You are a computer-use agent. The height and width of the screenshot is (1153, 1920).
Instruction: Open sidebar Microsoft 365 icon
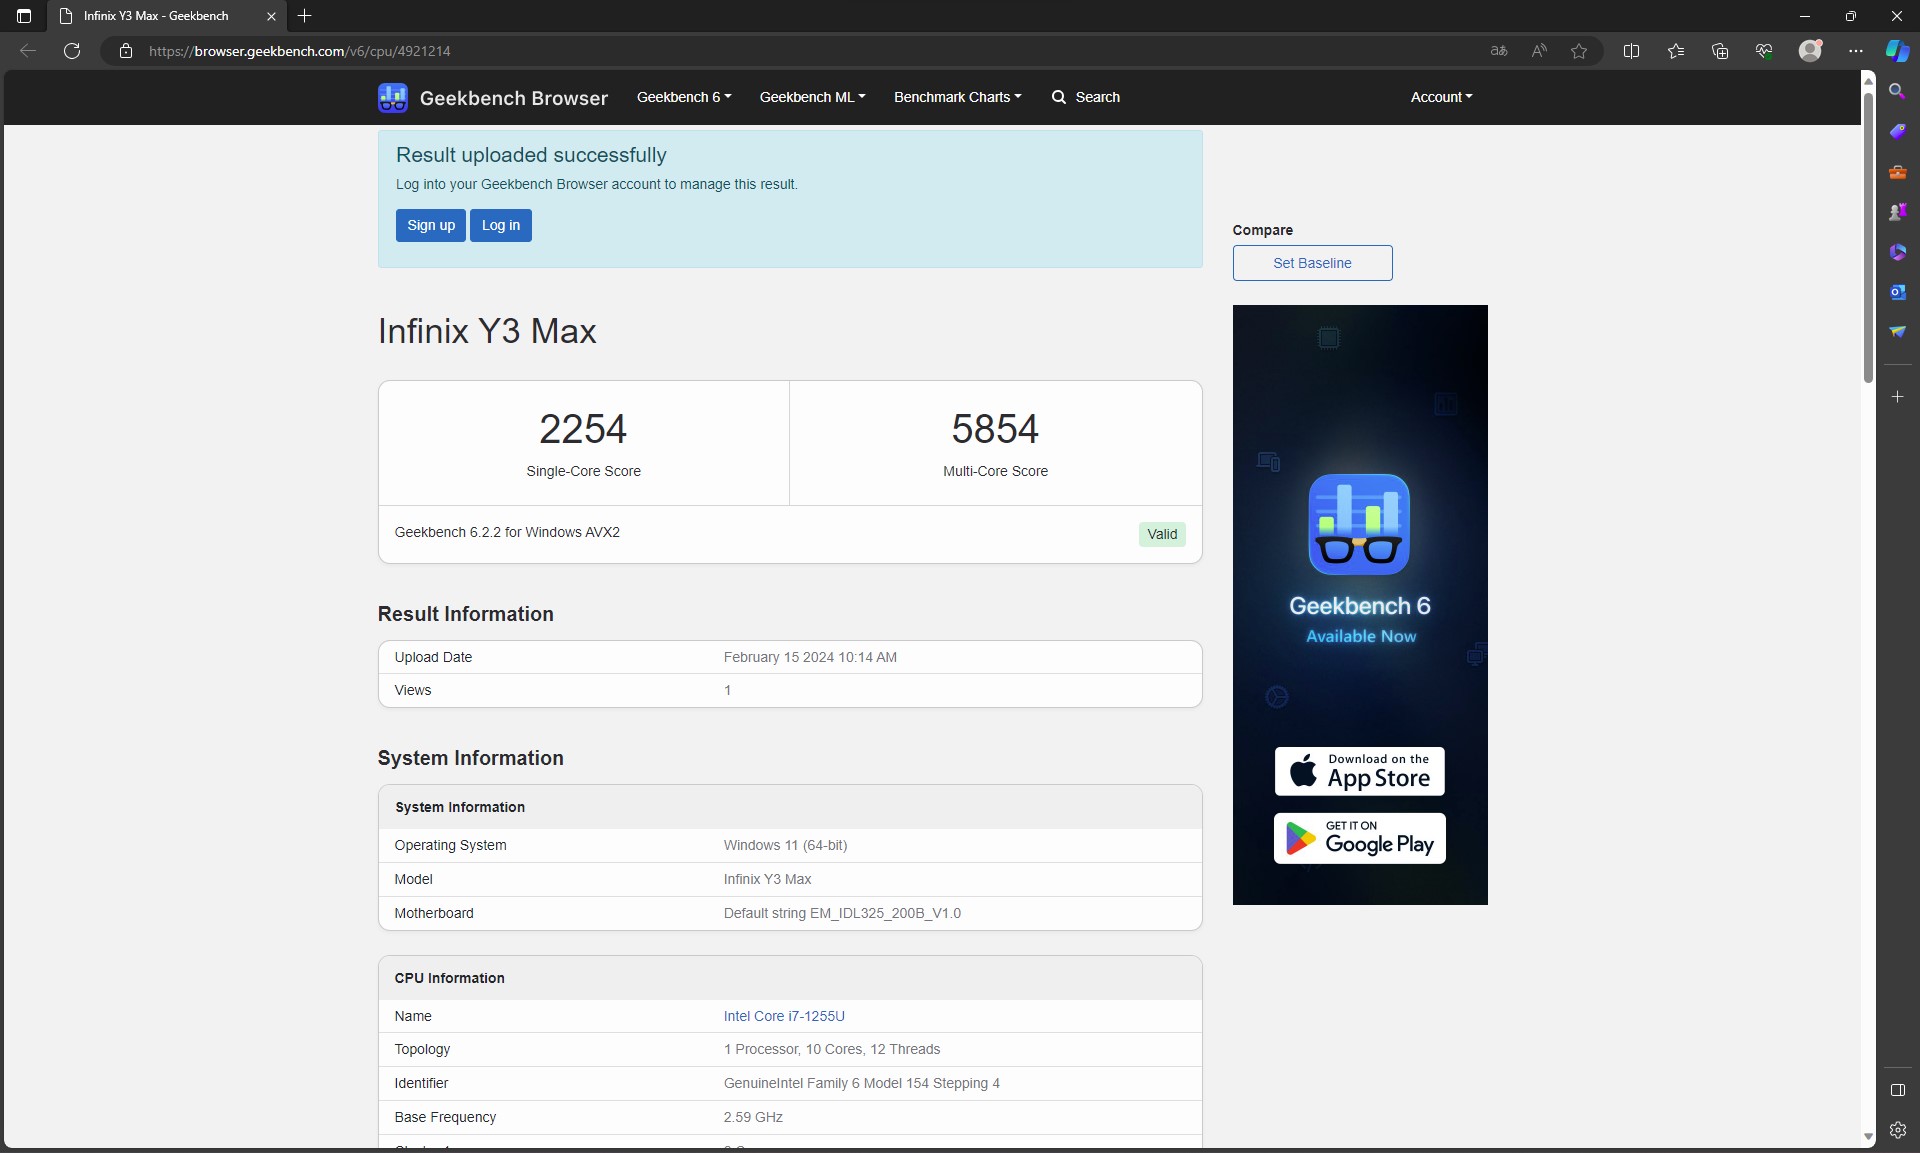tap(1897, 252)
